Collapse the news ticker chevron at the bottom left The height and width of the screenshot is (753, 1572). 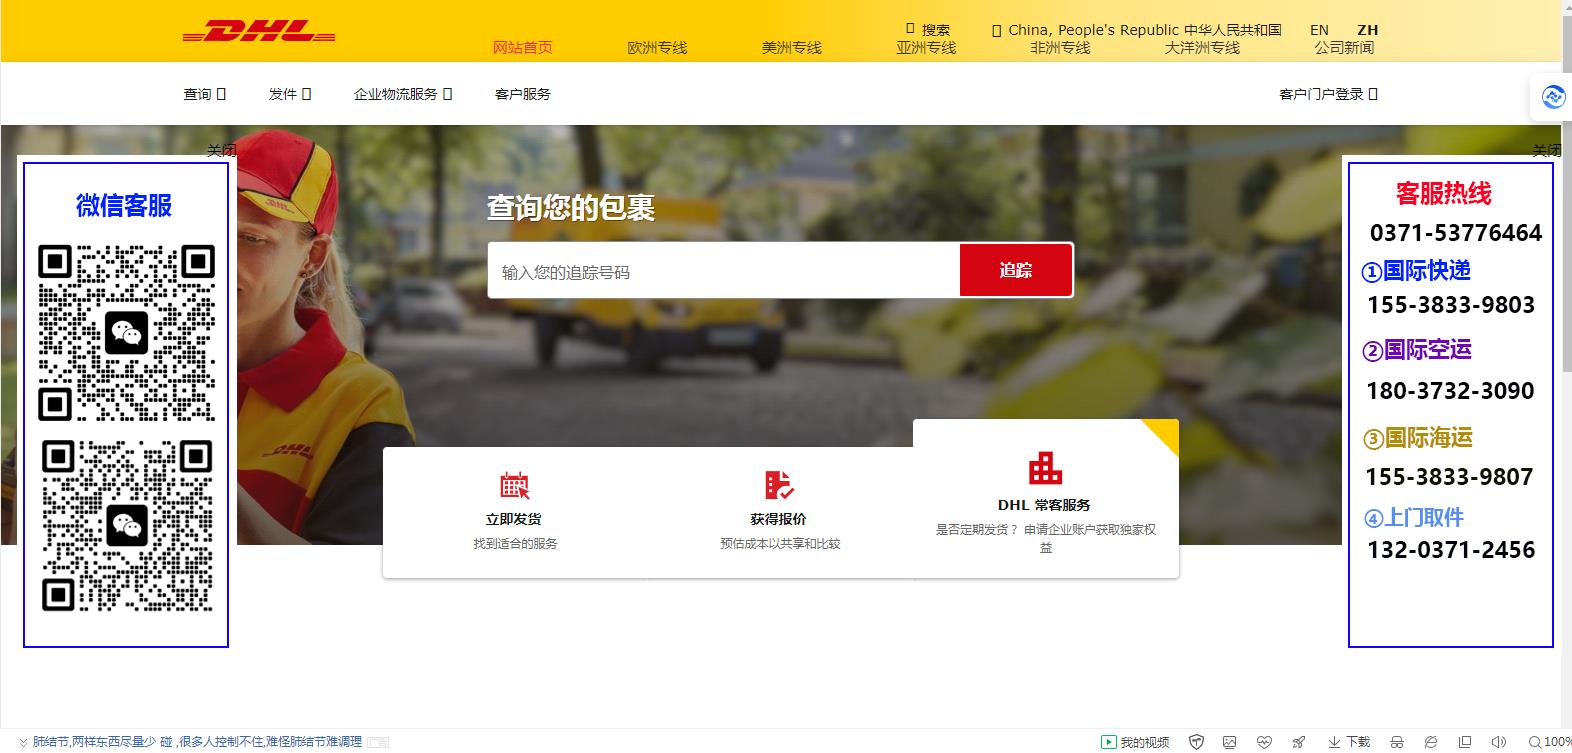pyautogui.click(x=23, y=742)
